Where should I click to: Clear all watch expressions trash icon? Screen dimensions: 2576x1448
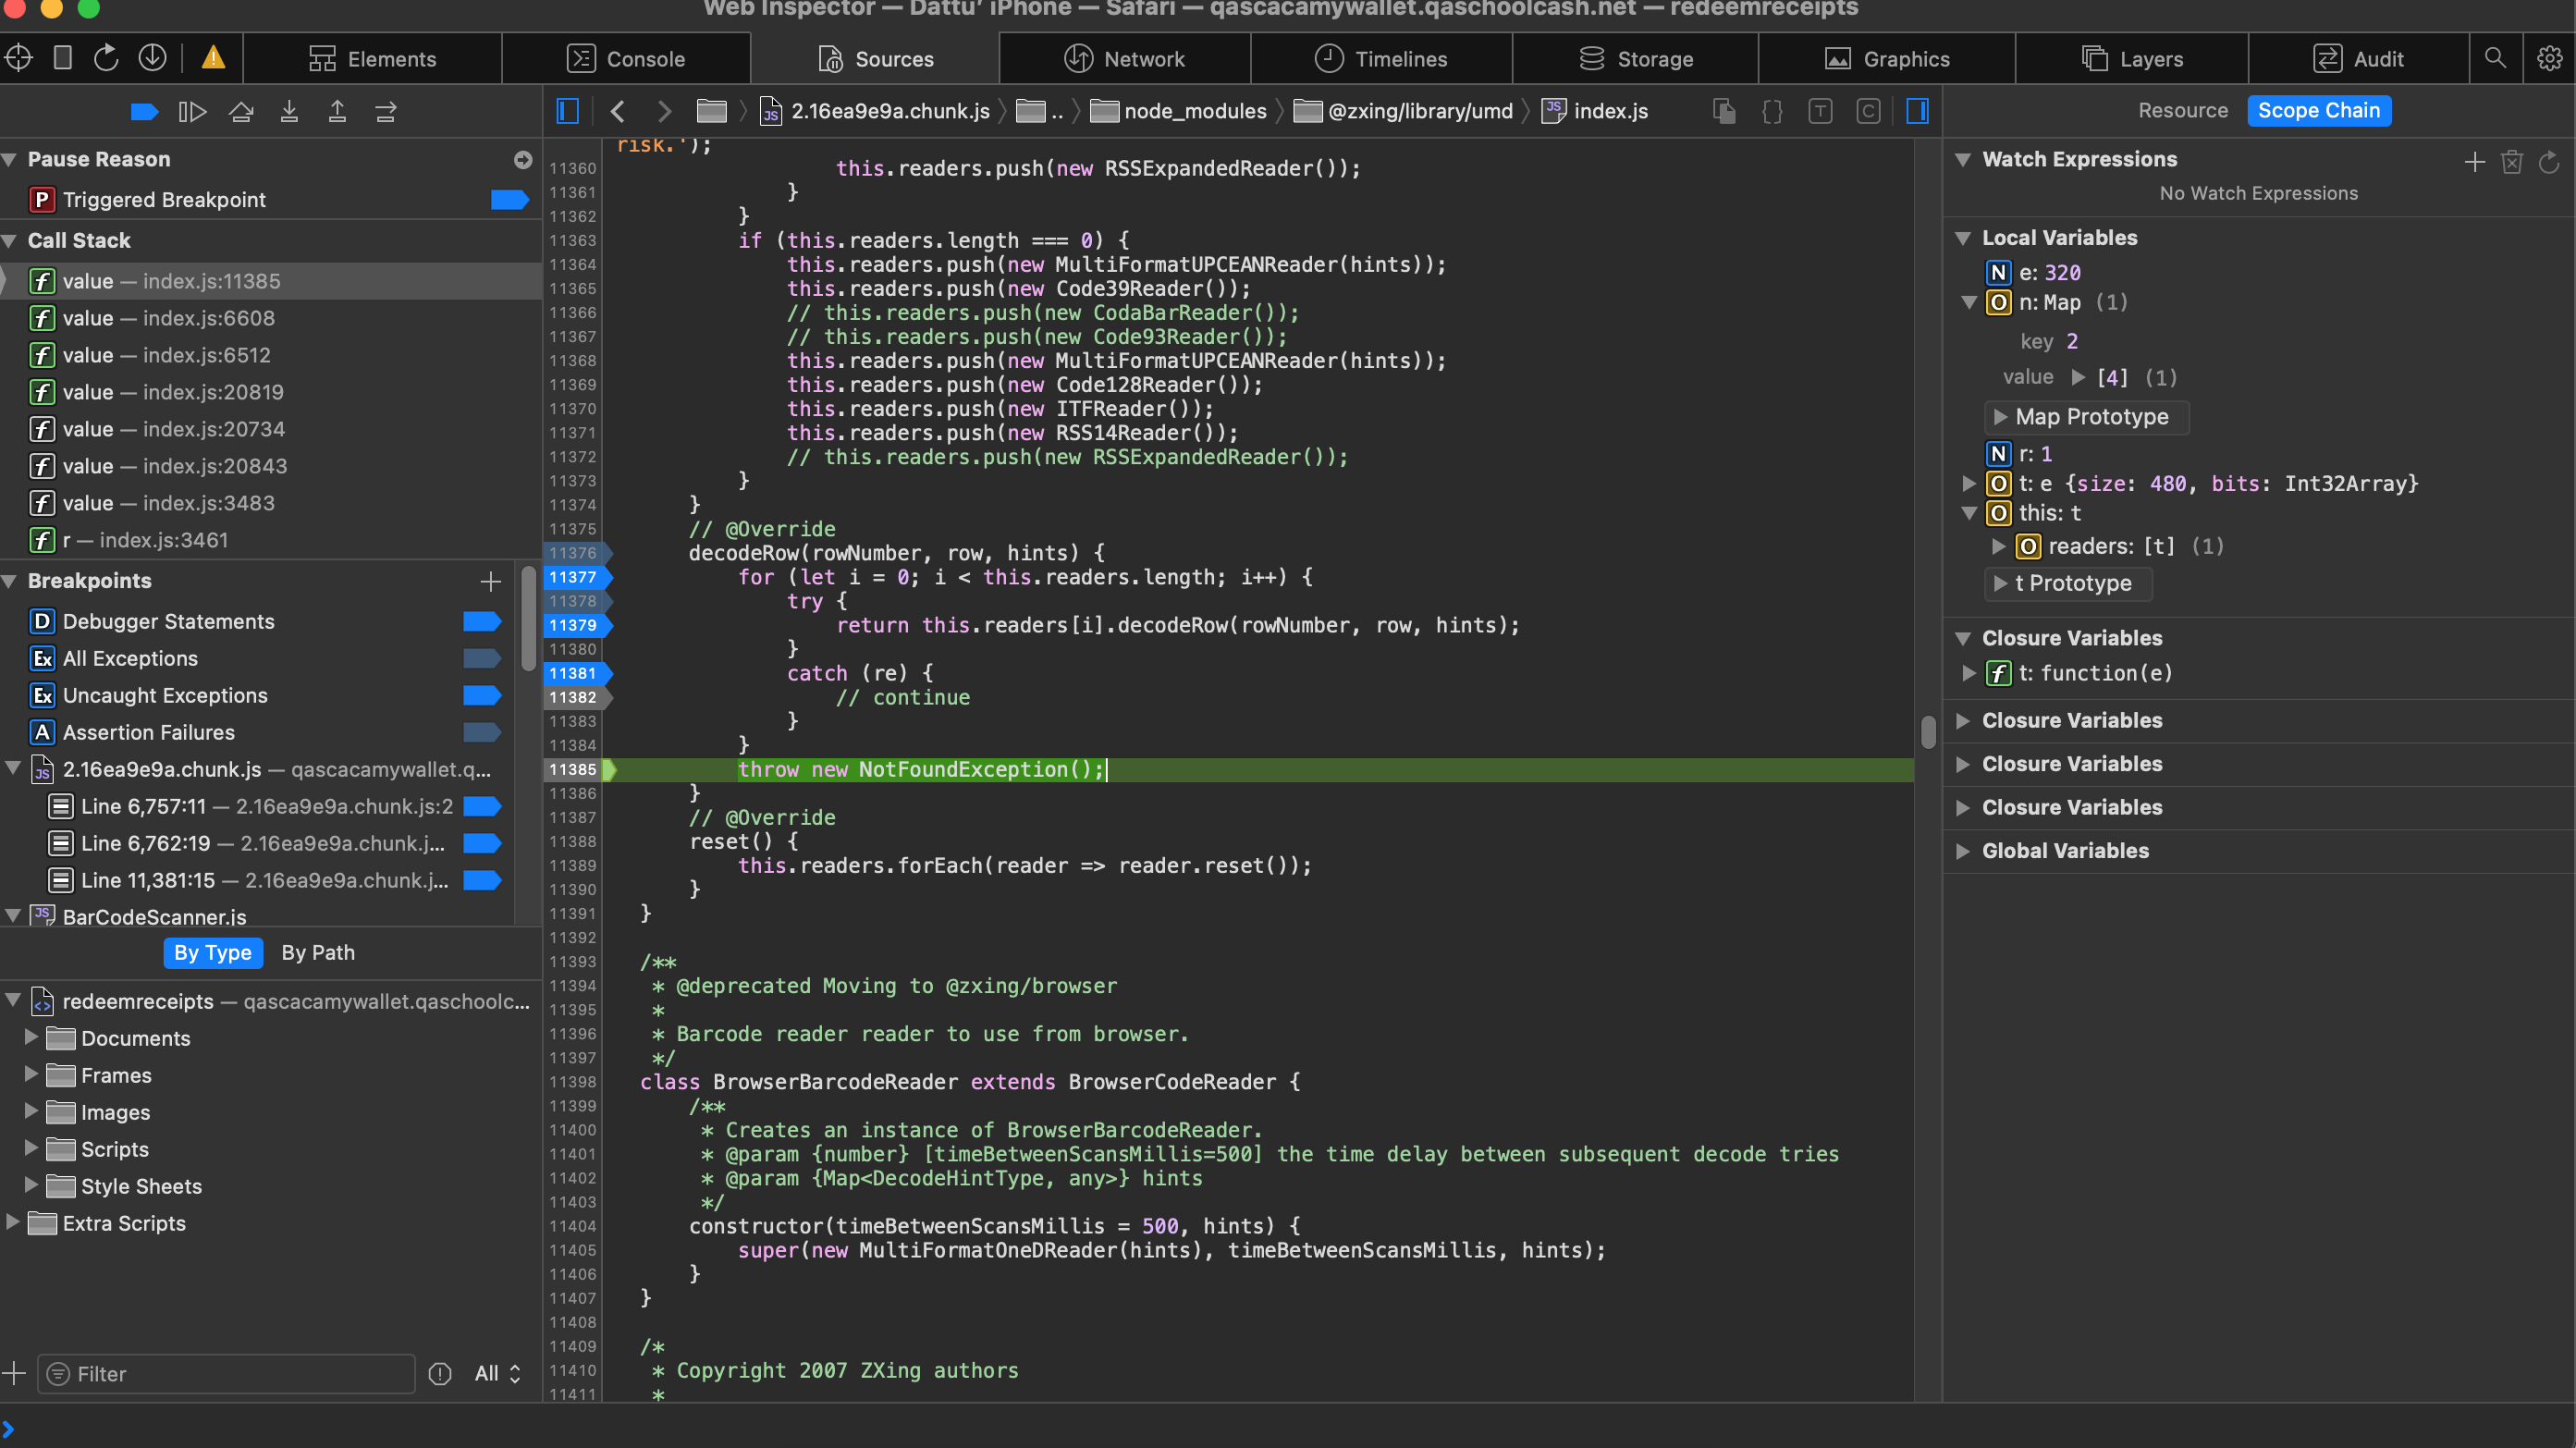[x=2511, y=161]
